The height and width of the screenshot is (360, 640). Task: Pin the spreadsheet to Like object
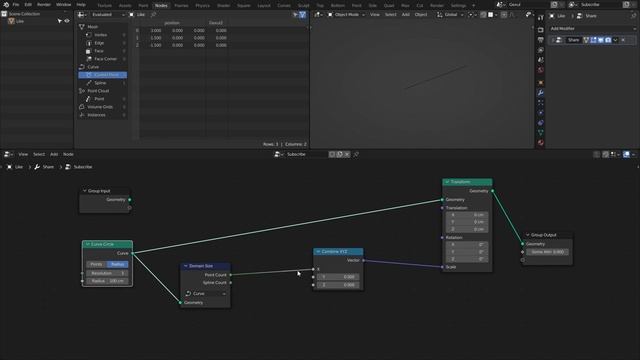153,15
